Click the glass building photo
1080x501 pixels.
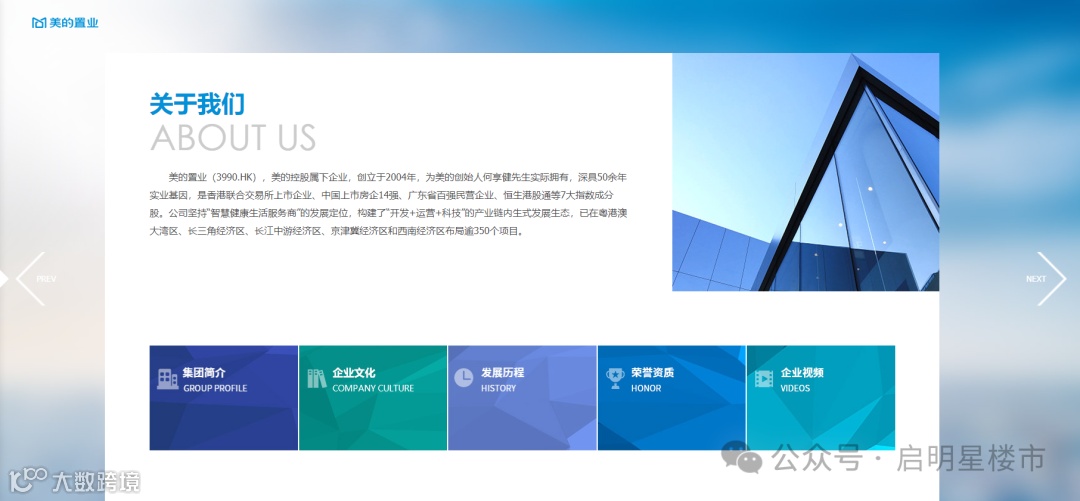(805, 172)
